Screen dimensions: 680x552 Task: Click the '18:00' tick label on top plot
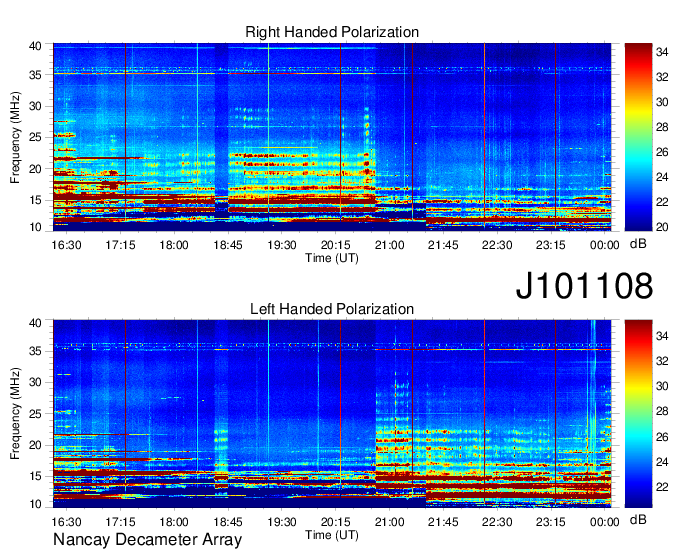click(174, 245)
